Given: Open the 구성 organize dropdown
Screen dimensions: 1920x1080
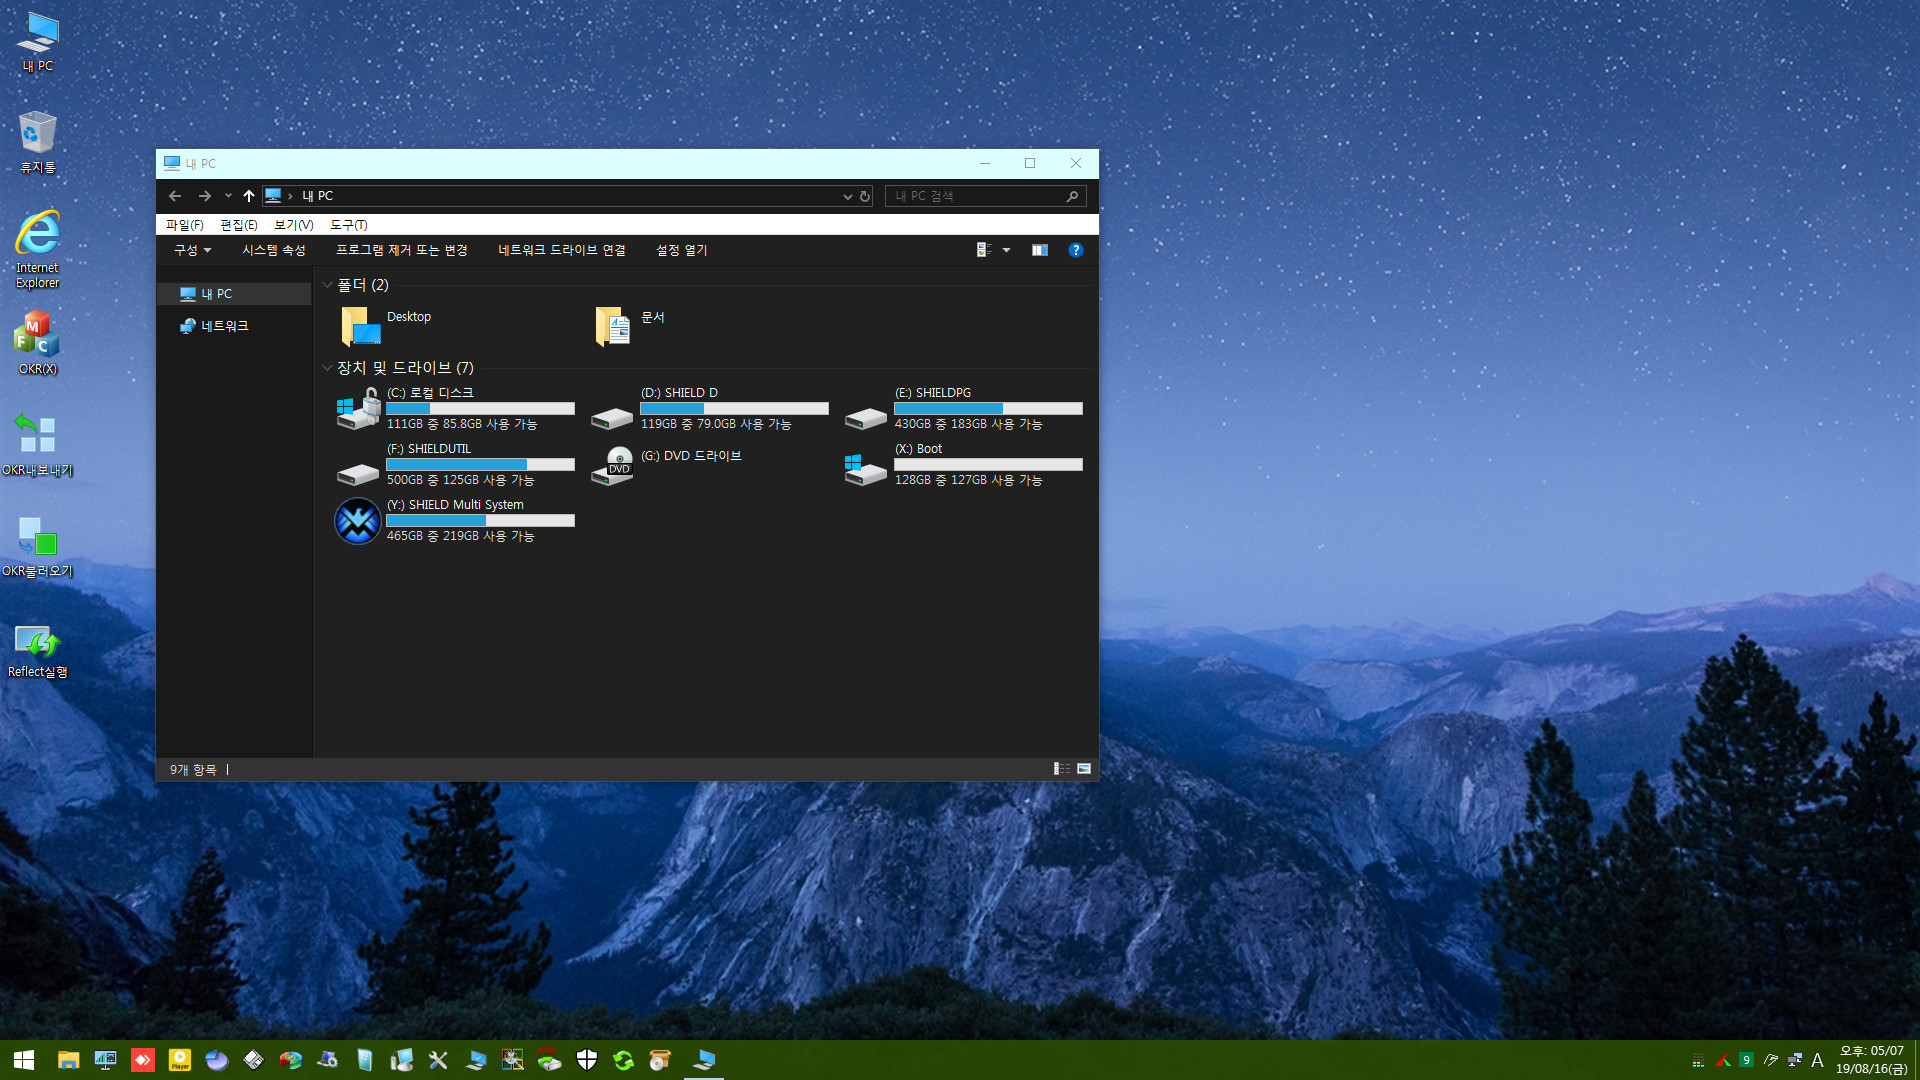Looking at the screenshot, I should pos(193,250).
